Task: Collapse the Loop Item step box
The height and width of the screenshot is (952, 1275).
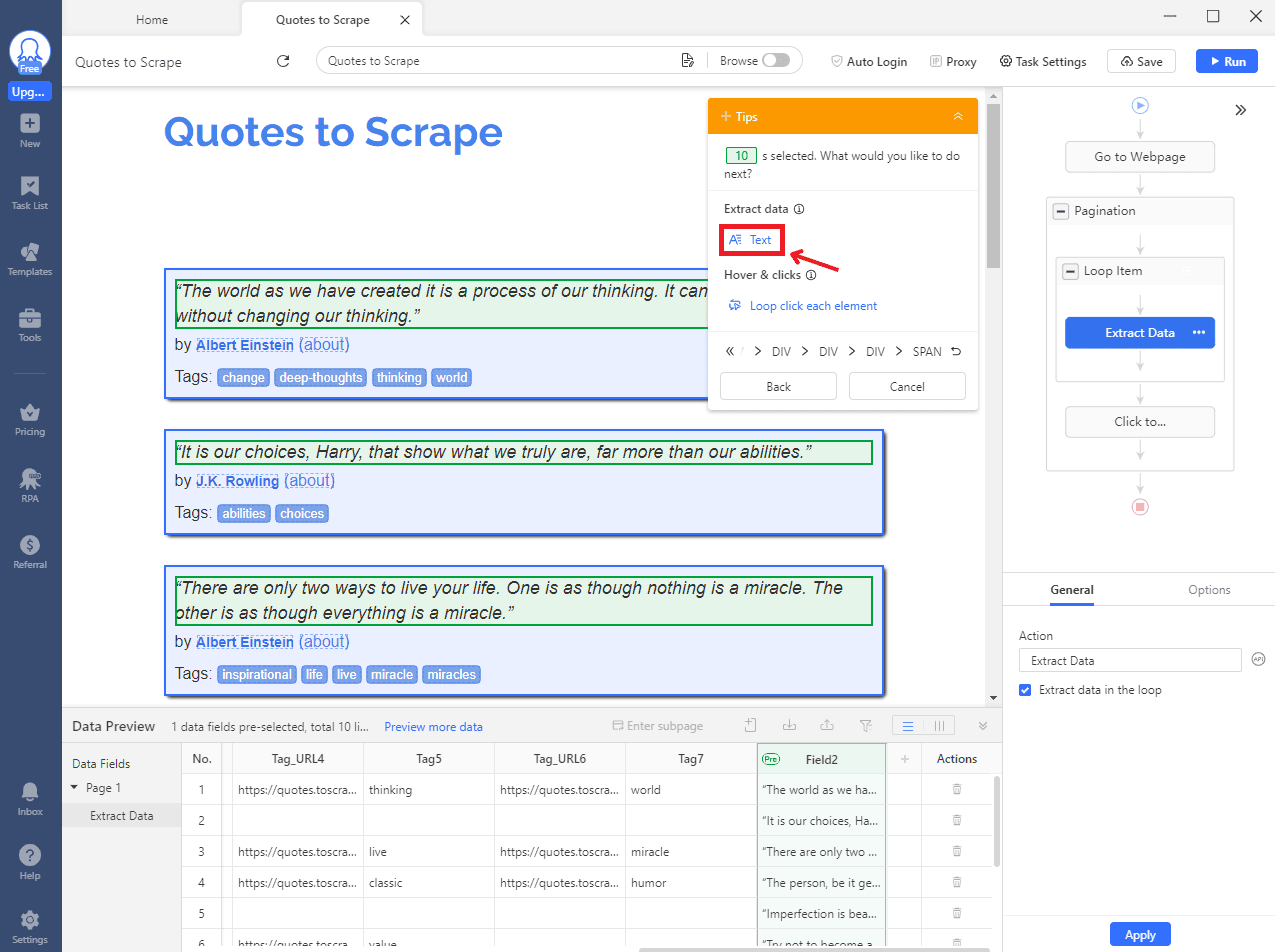Action: pos(1071,271)
